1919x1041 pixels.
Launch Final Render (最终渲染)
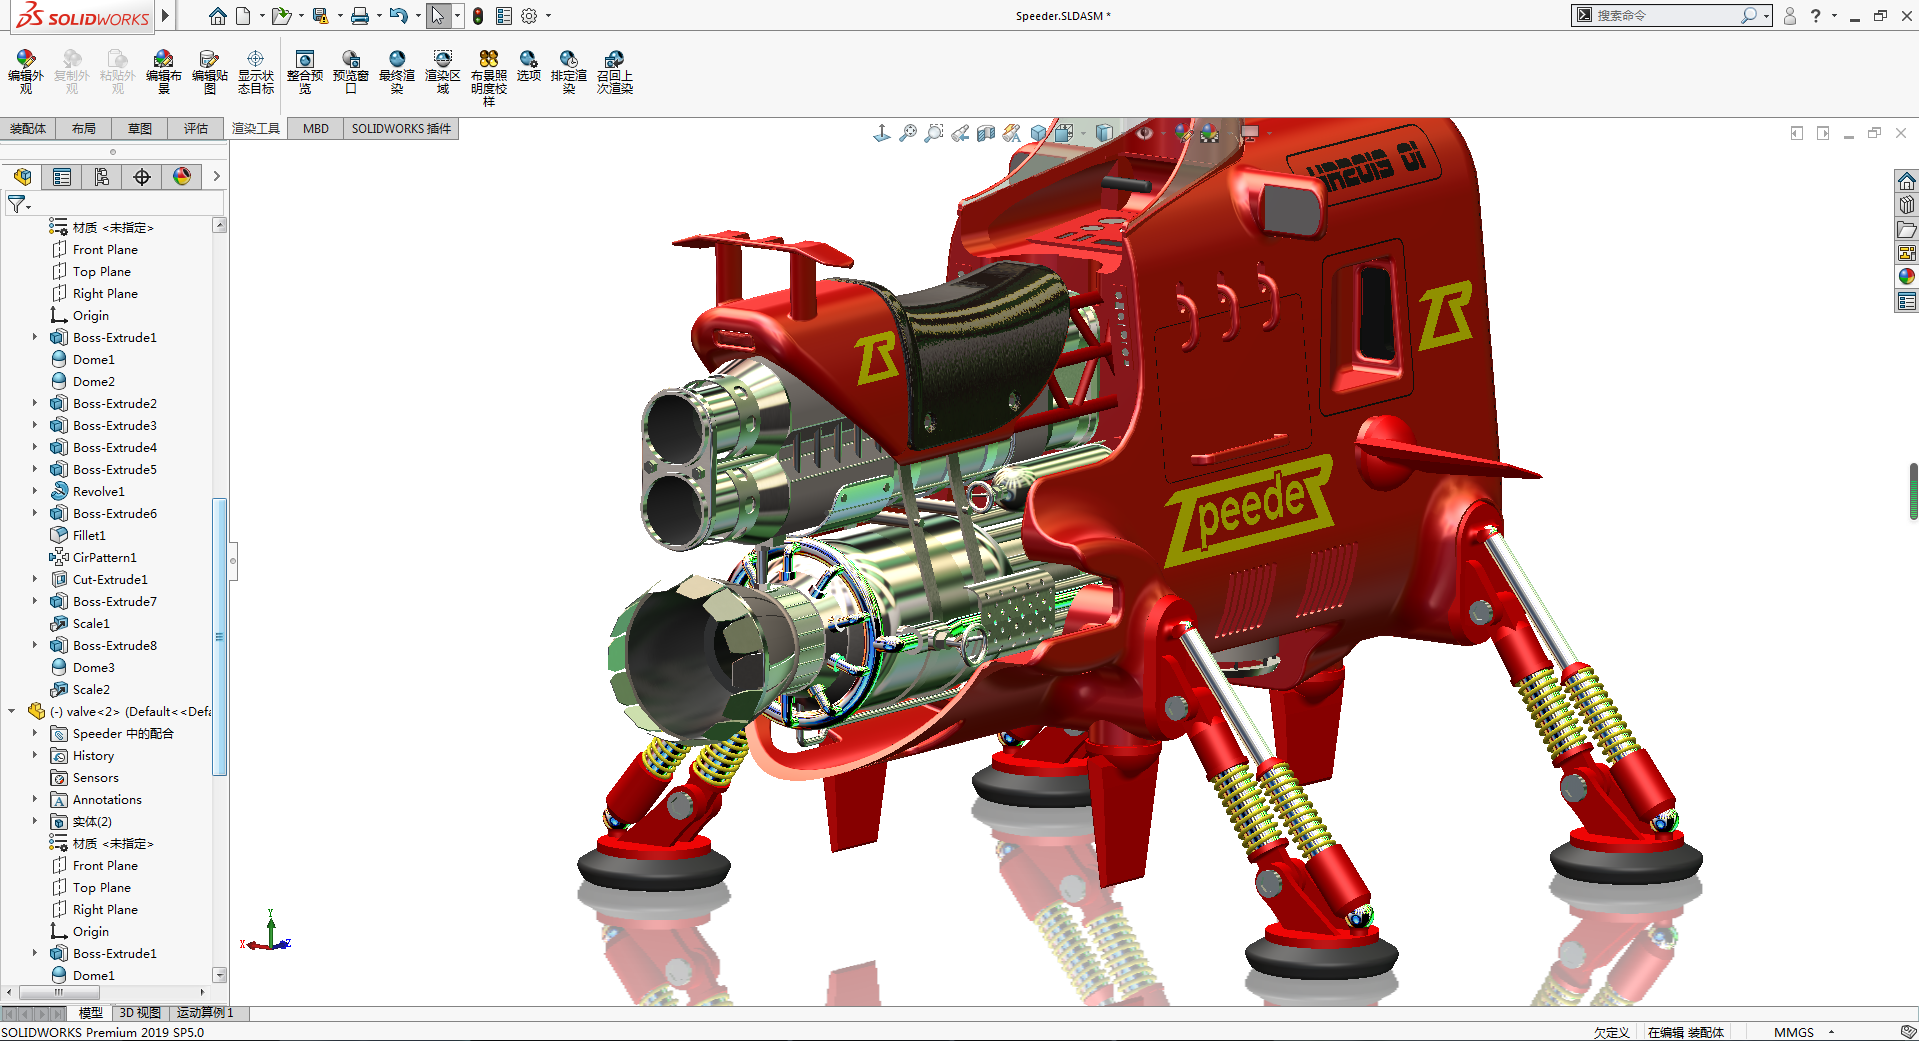click(x=397, y=72)
